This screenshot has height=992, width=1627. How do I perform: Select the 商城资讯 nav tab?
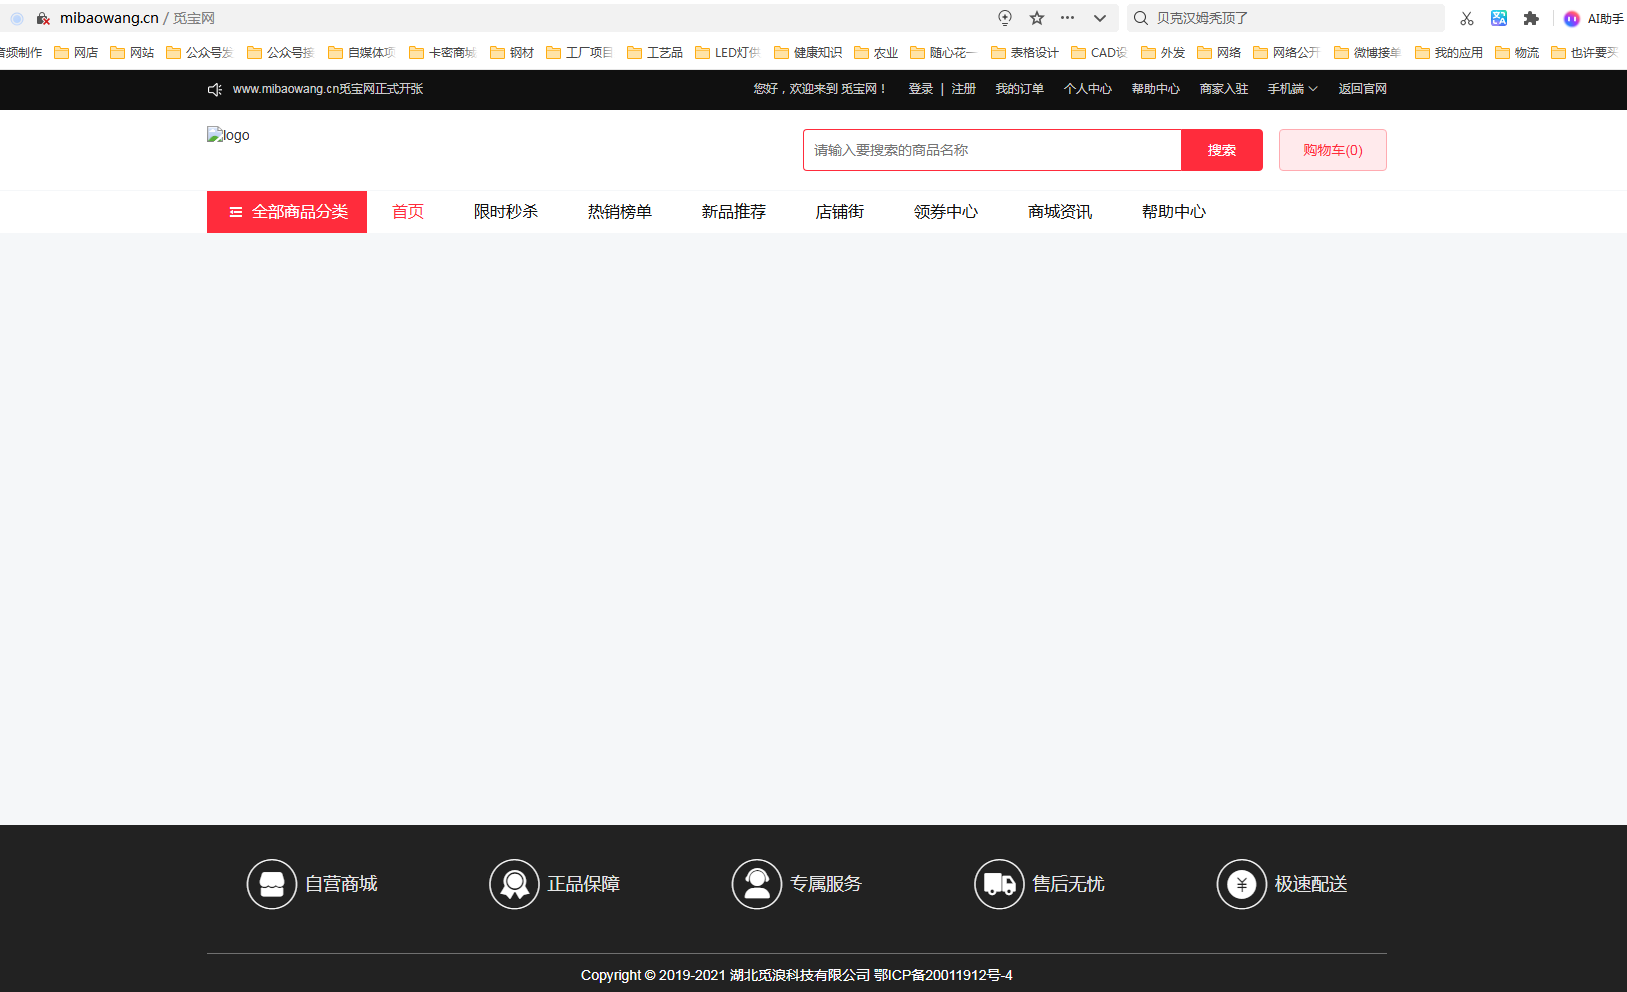pyautogui.click(x=1060, y=212)
